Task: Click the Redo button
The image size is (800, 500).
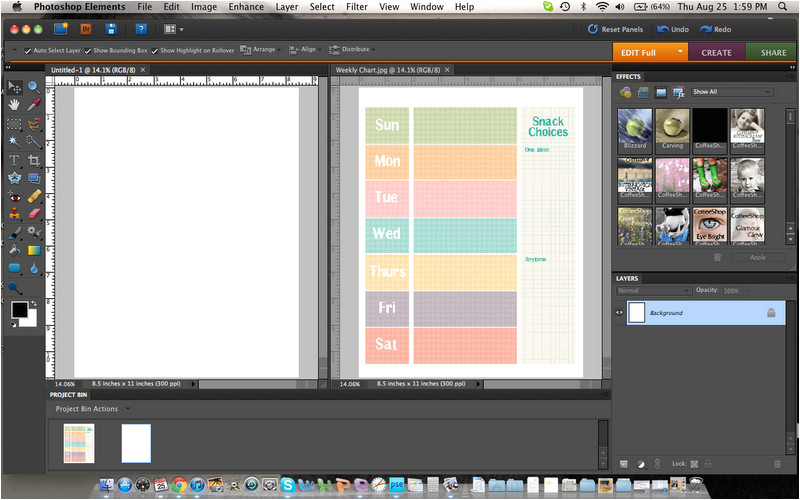Action: pos(716,29)
